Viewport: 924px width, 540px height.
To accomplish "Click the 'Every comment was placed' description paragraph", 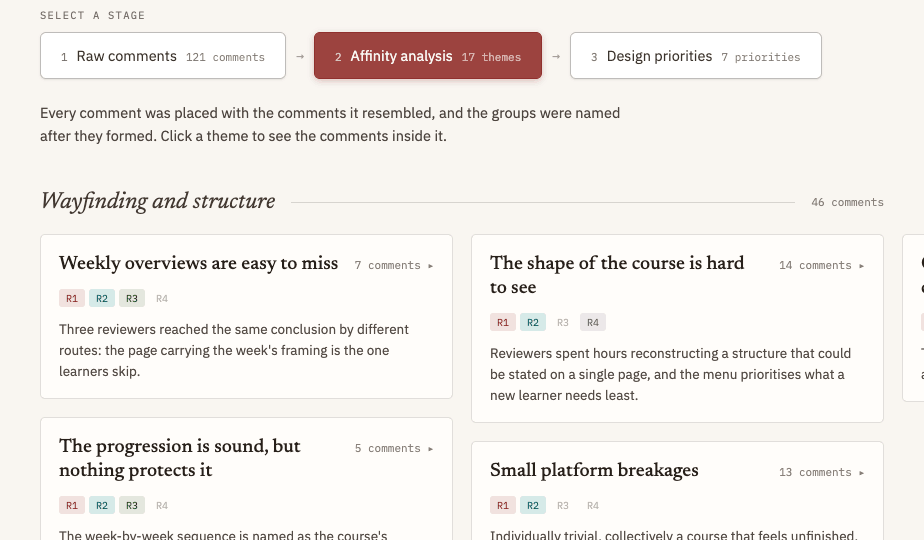I will 330,124.
